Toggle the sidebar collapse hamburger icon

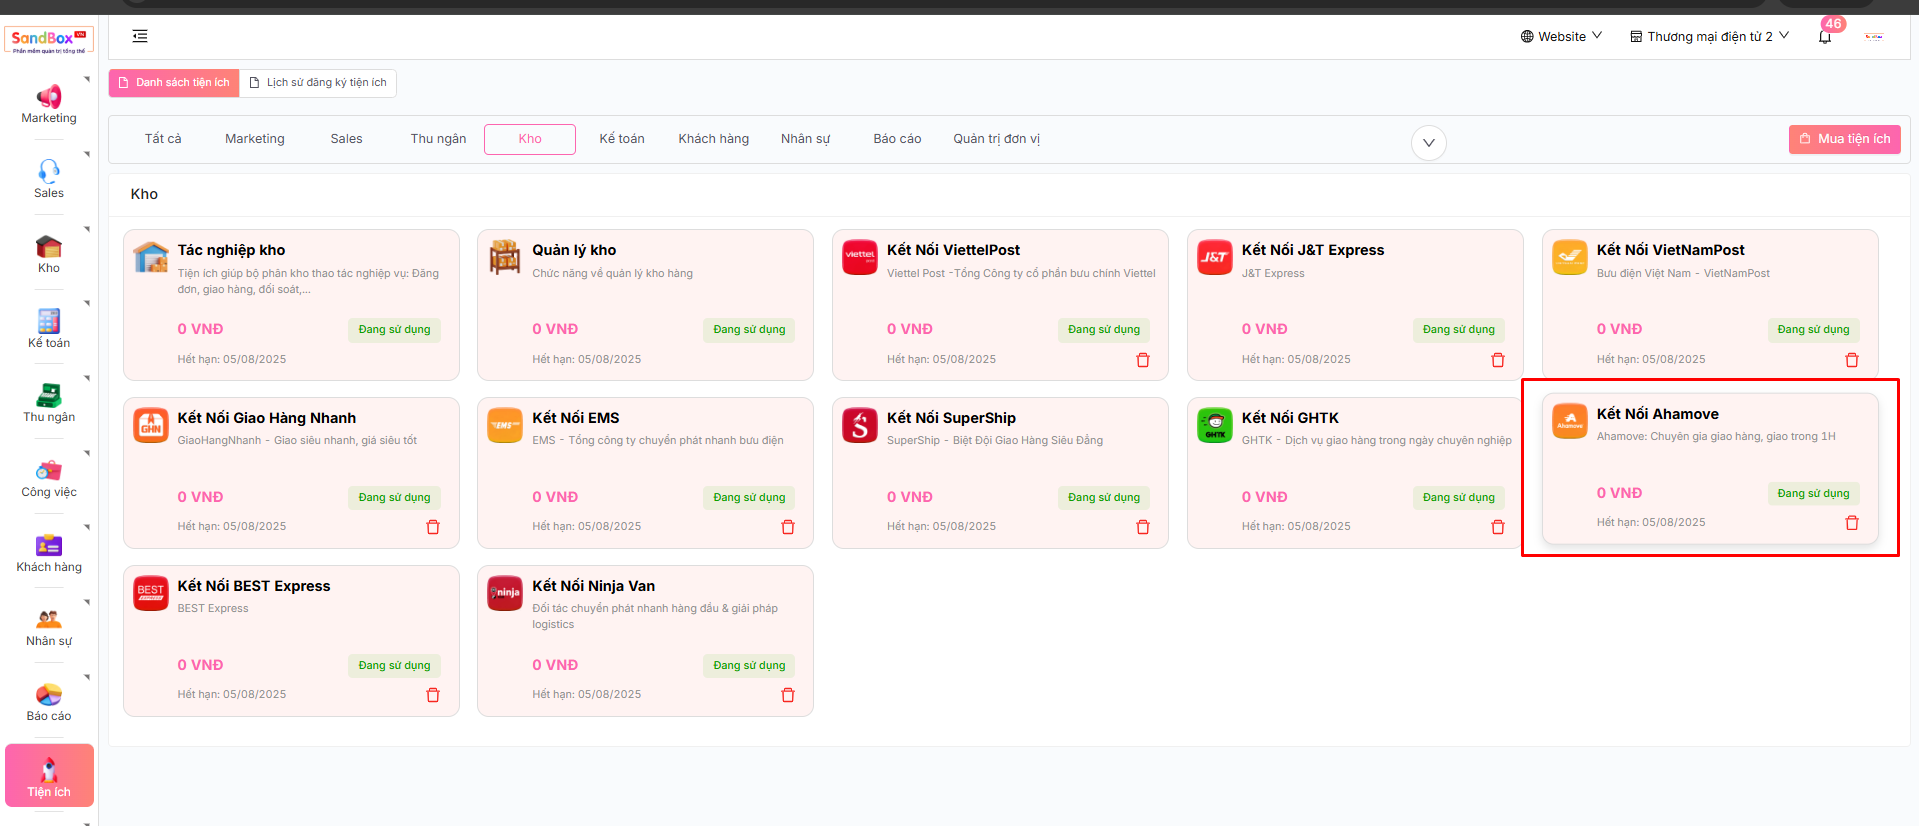coord(140,36)
